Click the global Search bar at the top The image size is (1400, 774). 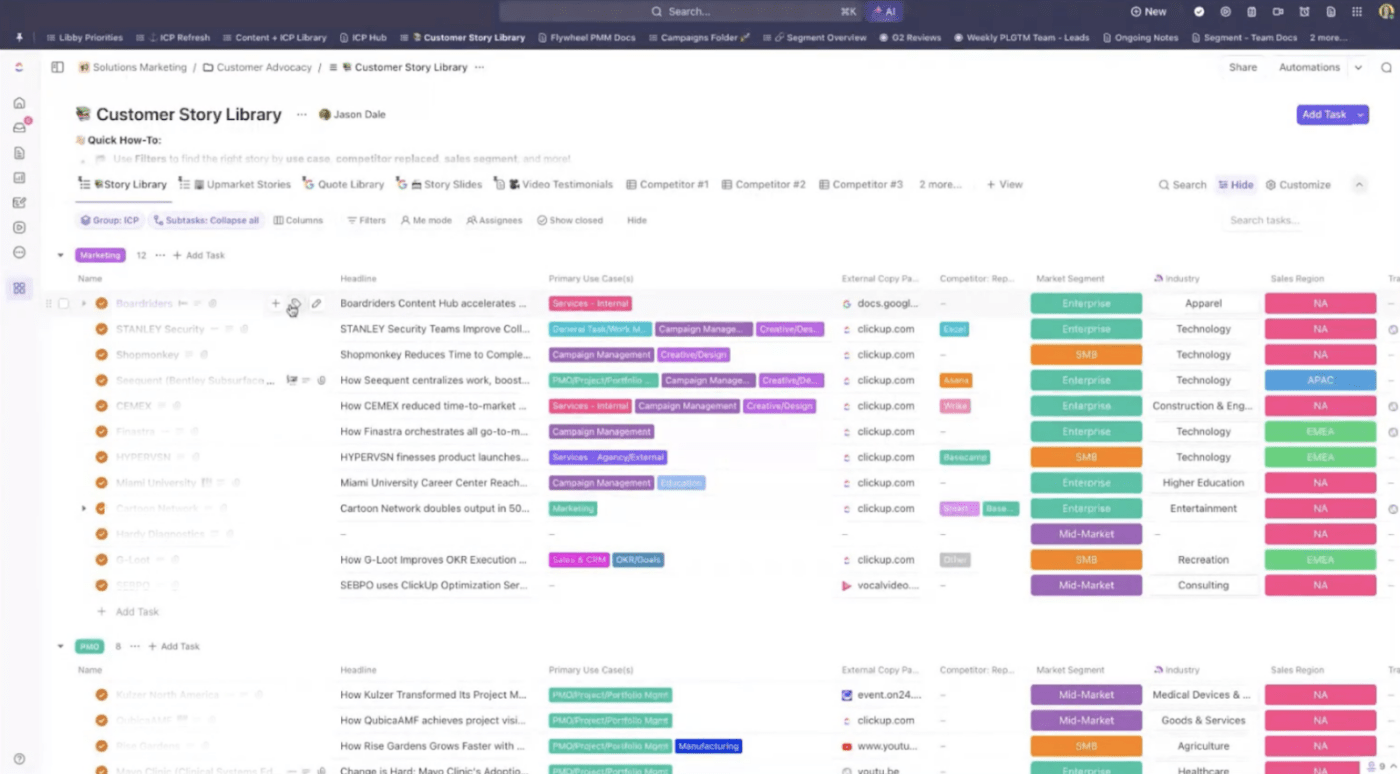[680, 12]
